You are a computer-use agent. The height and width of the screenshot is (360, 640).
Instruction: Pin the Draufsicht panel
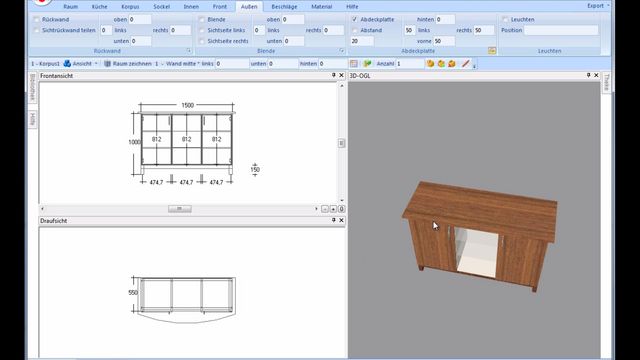click(x=333, y=220)
